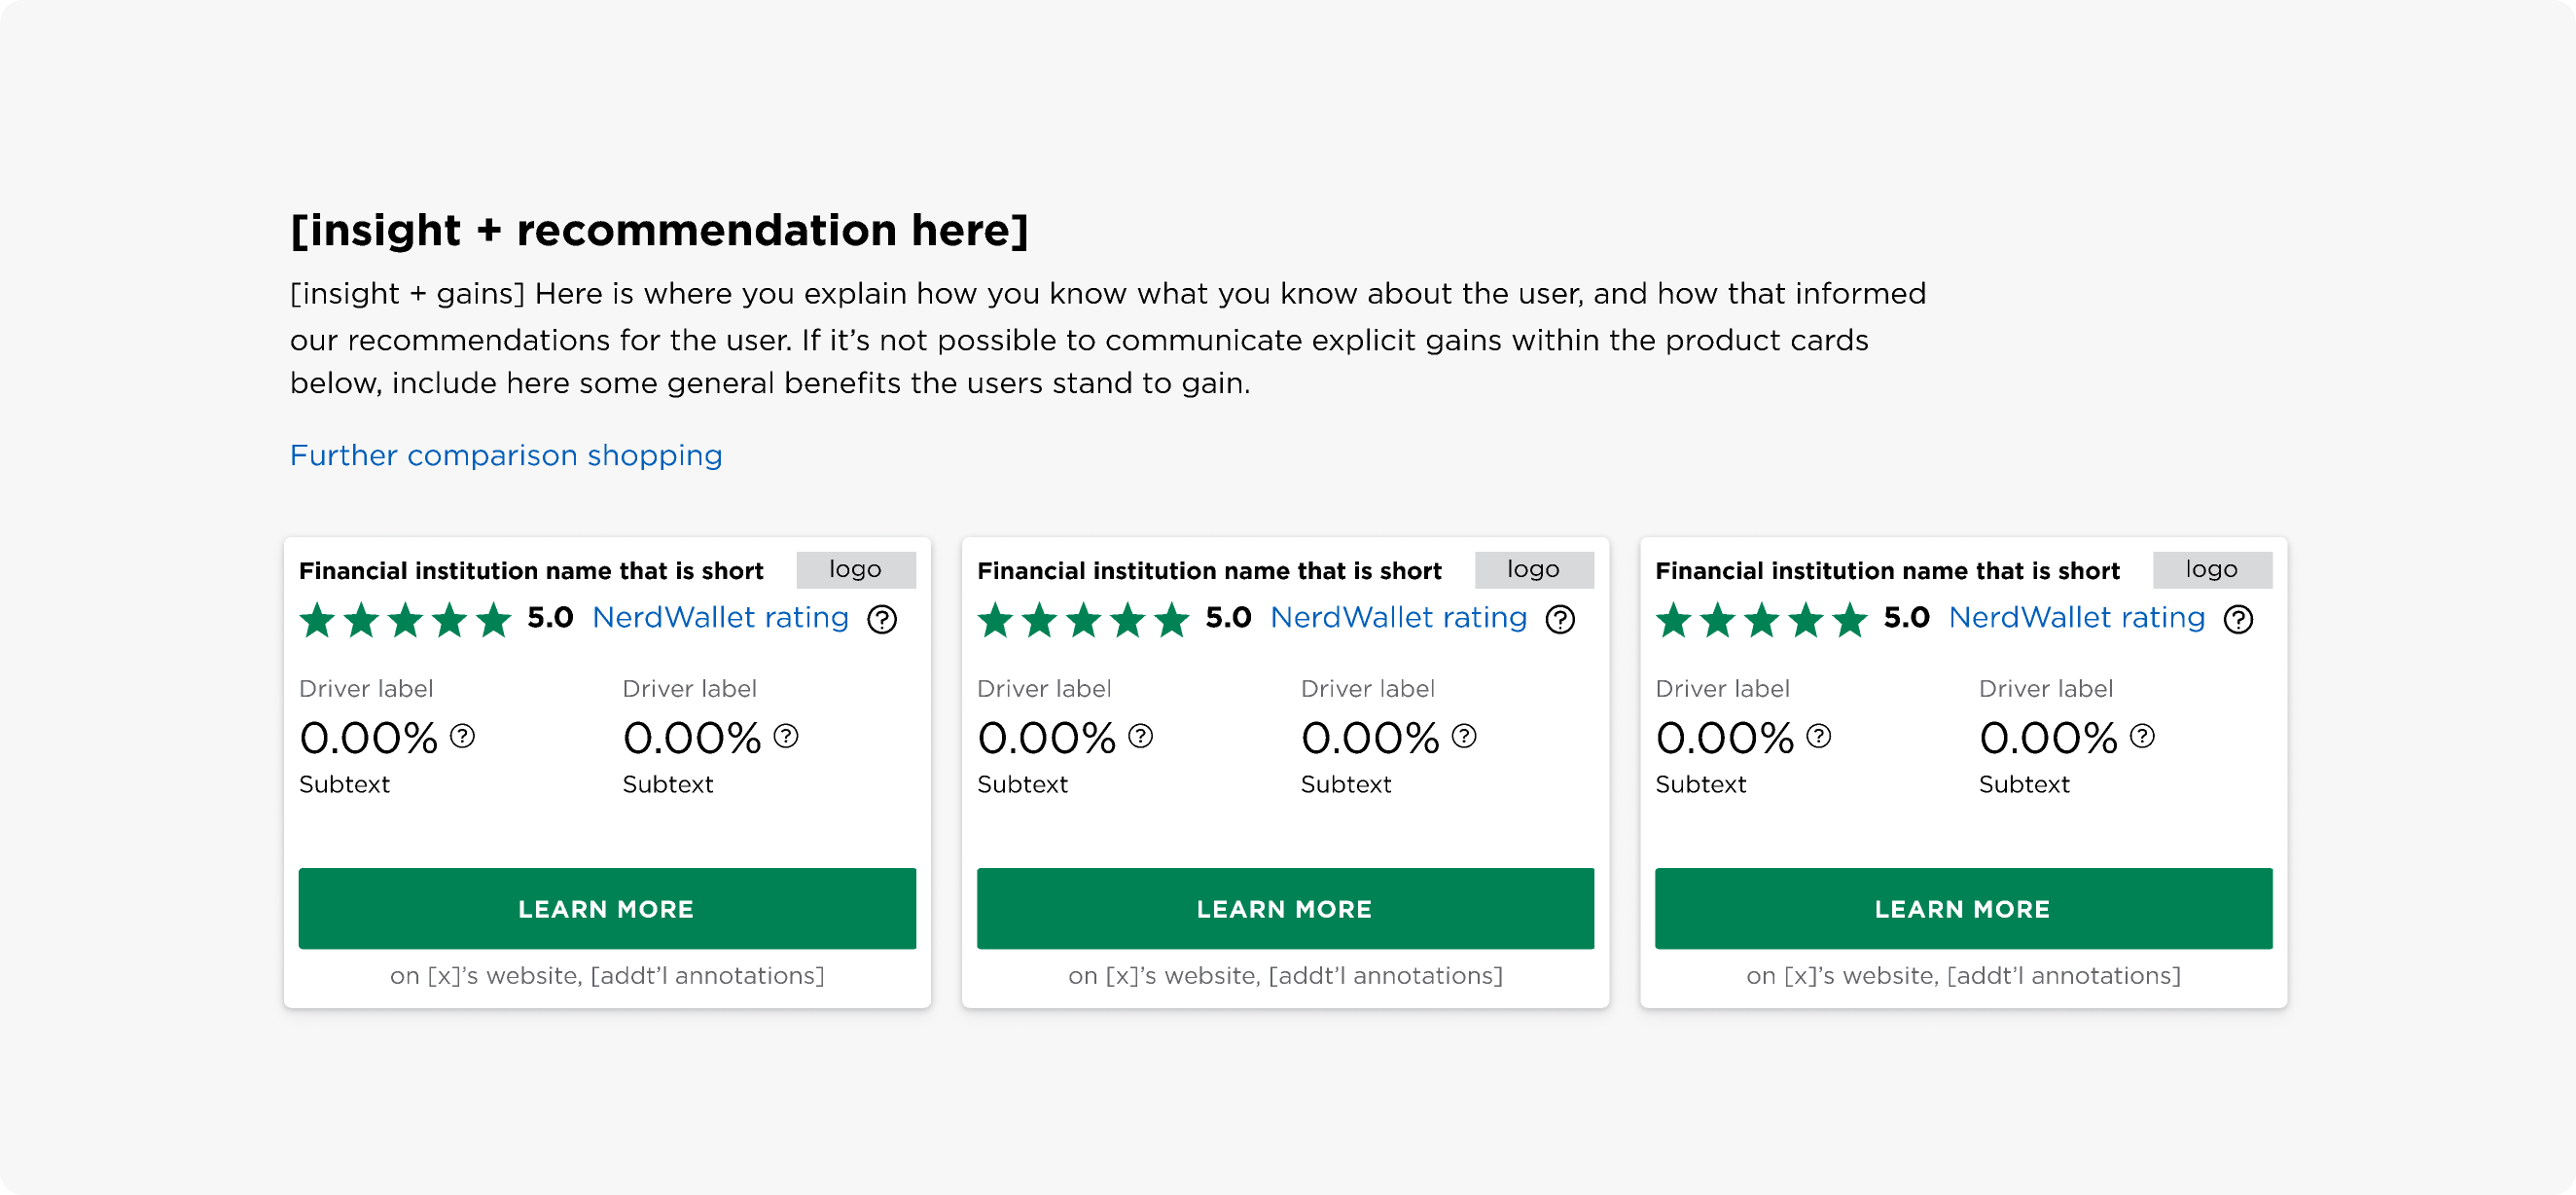This screenshot has height=1195, width=2576.
Task: Click info icon next to second card's right 0.00%
Action: coord(1464,737)
